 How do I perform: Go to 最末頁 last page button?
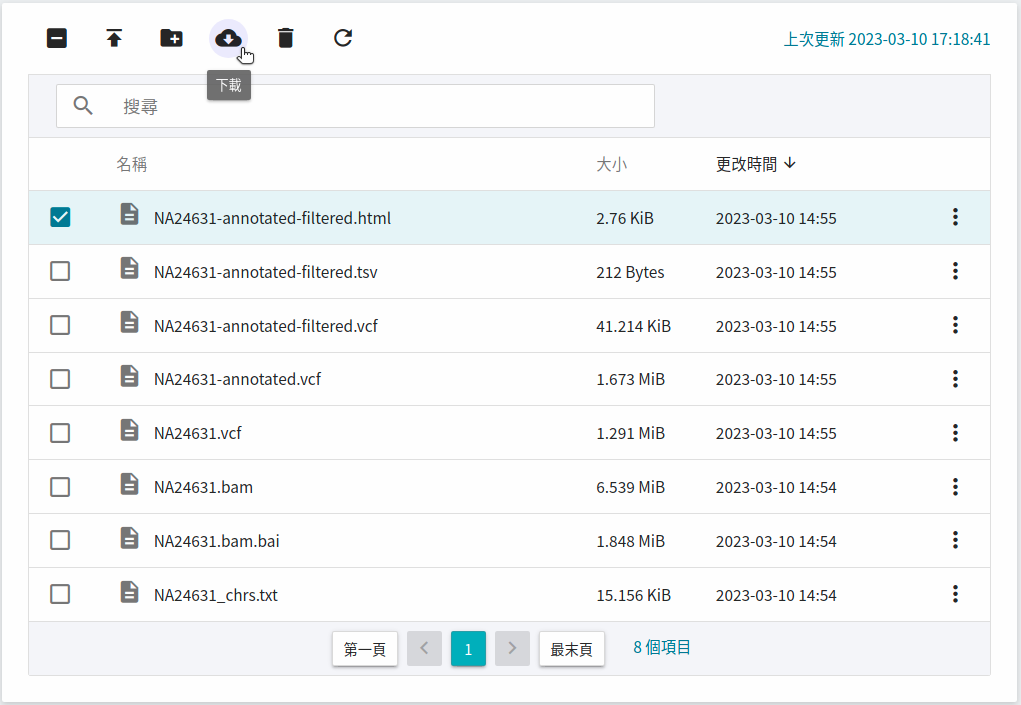pyautogui.click(x=572, y=648)
